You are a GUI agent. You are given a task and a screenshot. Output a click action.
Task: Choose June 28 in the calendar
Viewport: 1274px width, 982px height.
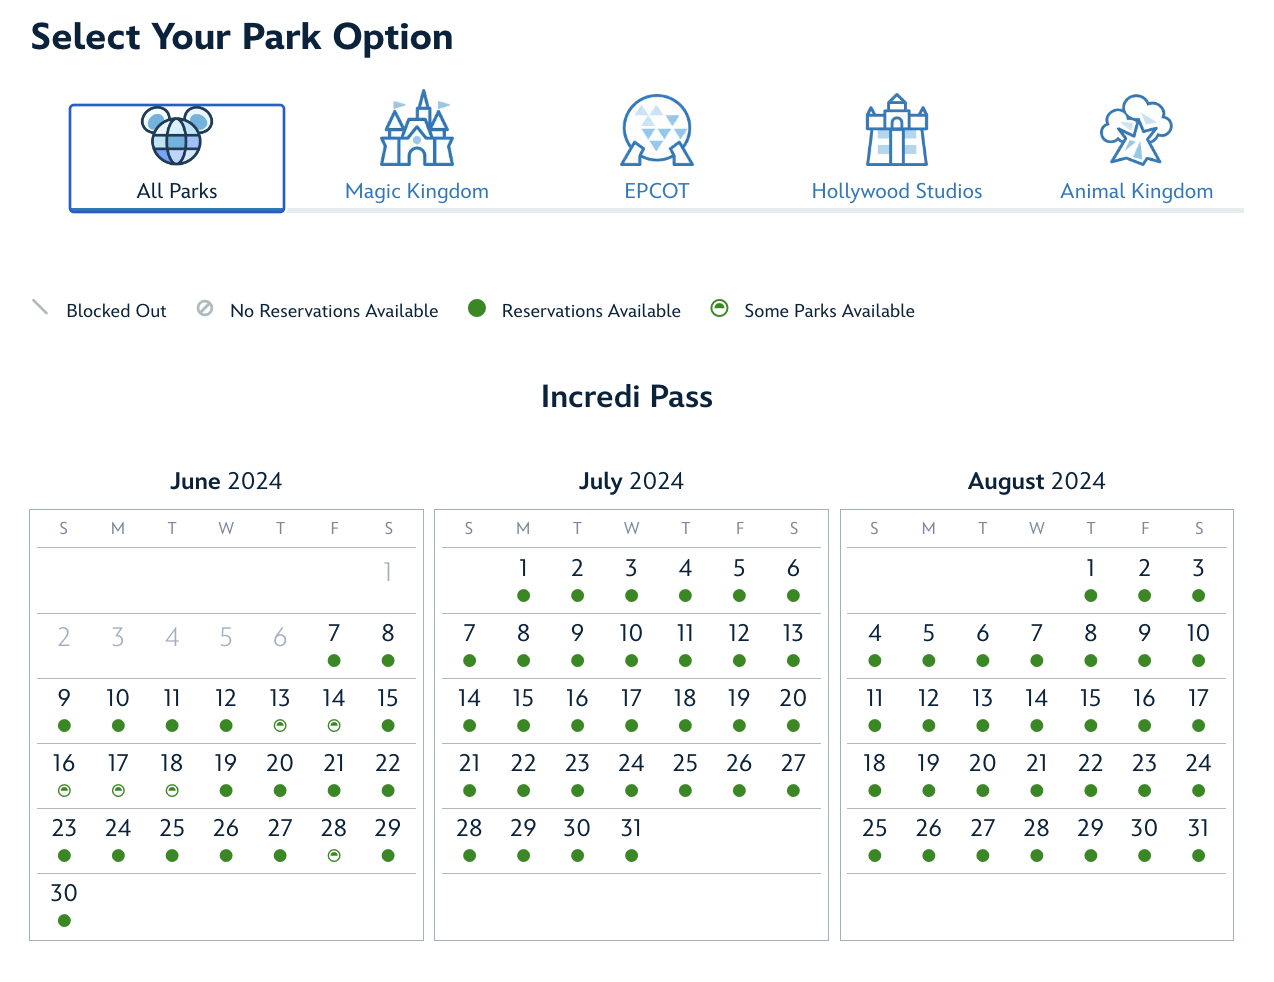334,840
